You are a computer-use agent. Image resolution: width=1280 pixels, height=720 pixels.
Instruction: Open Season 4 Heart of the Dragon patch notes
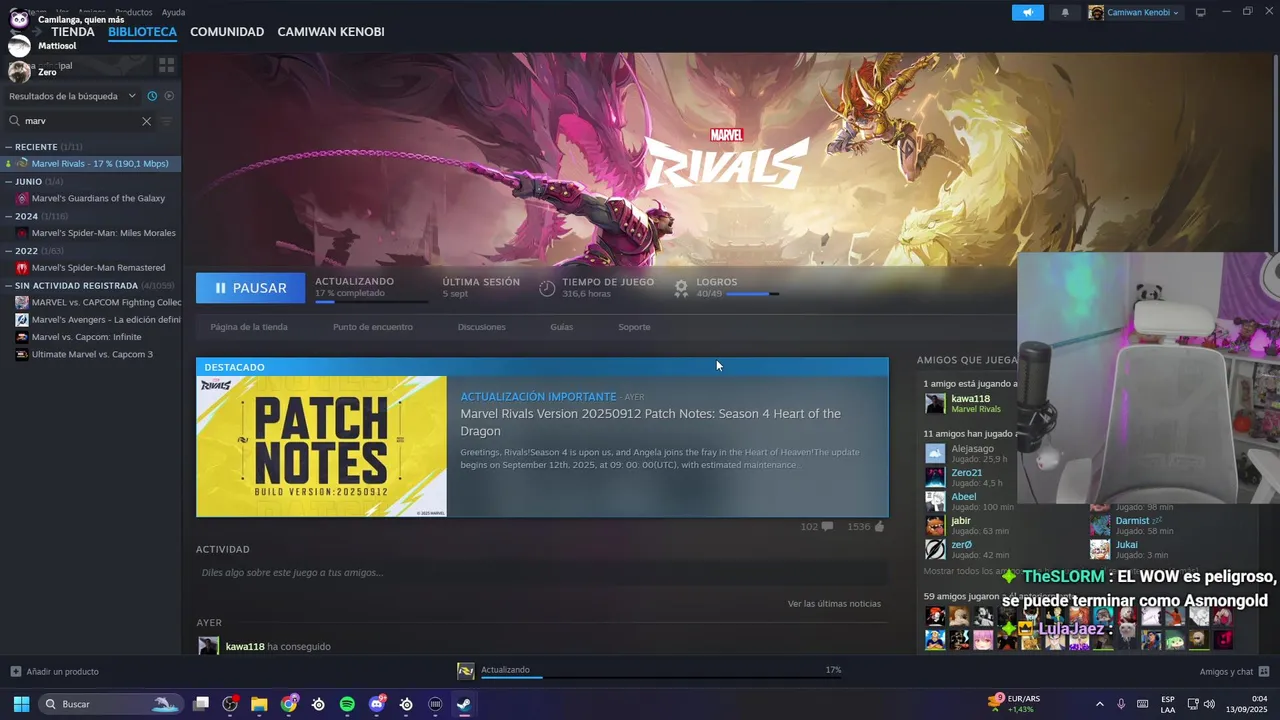650,422
